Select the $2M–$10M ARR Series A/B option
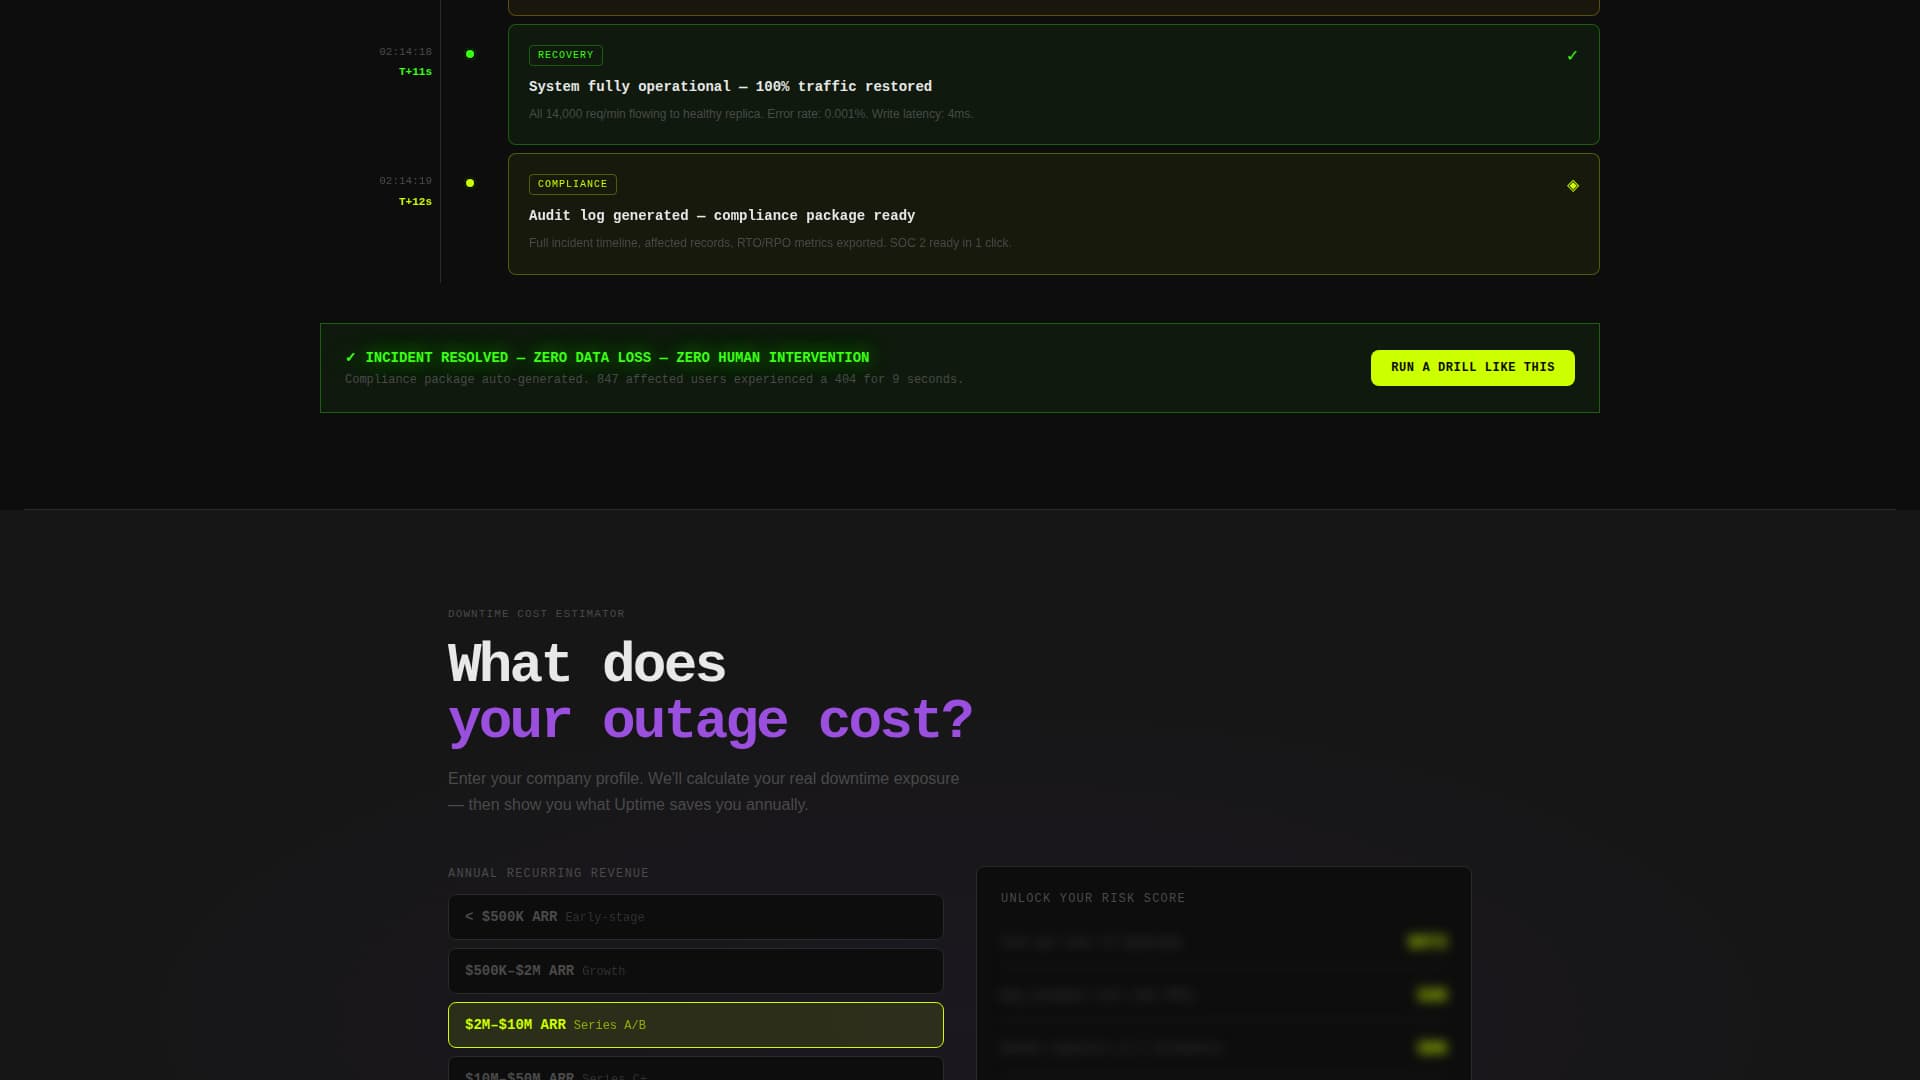Screen dimensions: 1920x1080 [x=696, y=1025]
